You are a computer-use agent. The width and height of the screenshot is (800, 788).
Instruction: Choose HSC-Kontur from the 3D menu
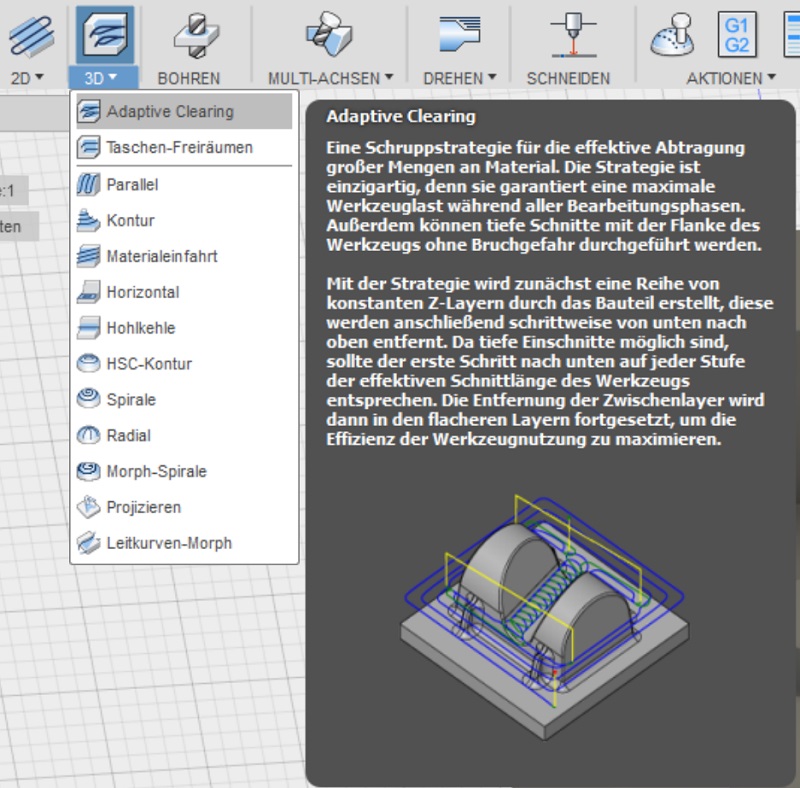pyautogui.click(x=184, y=363)
